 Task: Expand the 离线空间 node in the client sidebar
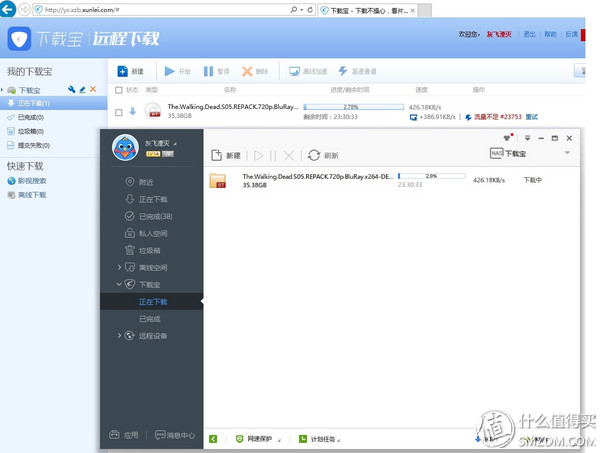tap(119, 267)
